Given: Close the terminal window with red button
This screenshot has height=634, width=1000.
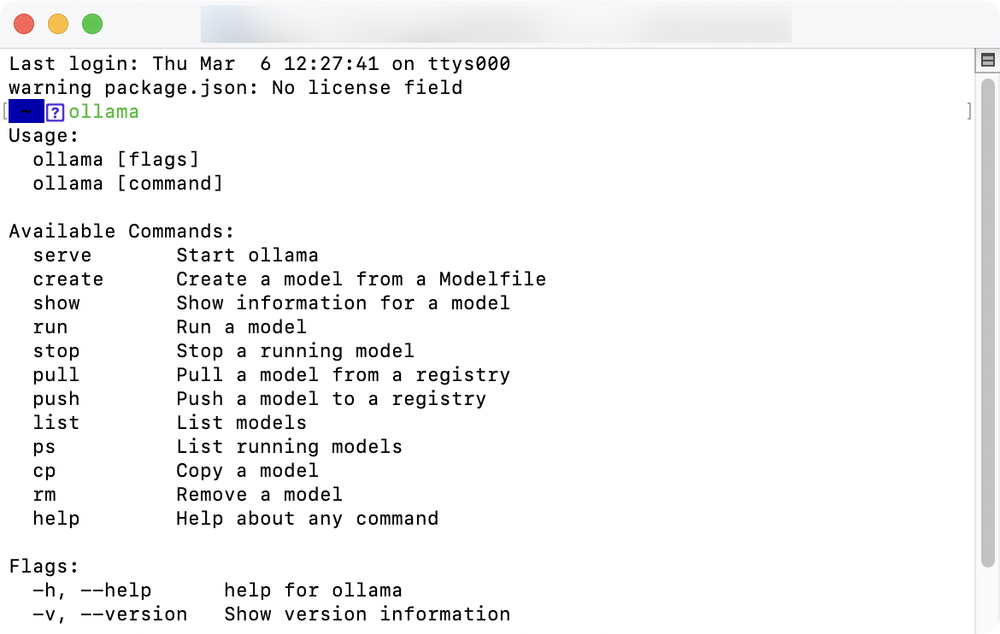Looking at the screenshot, I should click(x=23, y=24).
